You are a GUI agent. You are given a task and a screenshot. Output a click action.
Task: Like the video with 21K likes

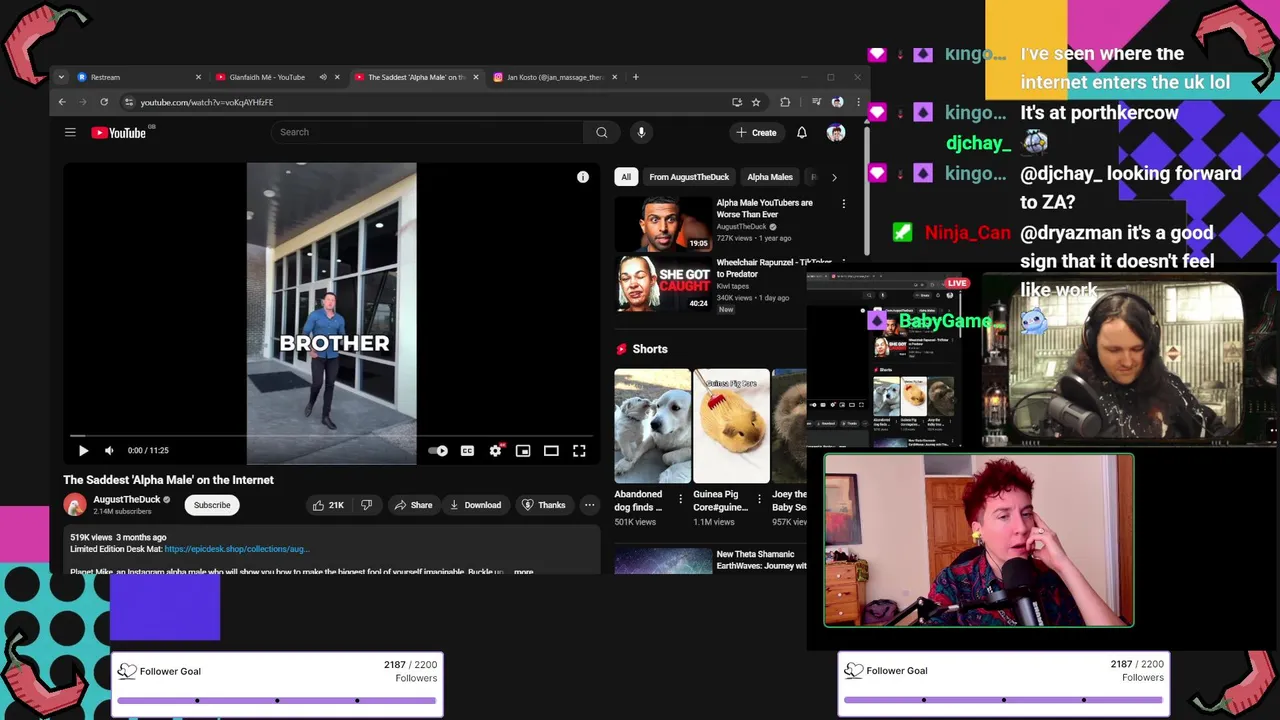click(328, 505)
